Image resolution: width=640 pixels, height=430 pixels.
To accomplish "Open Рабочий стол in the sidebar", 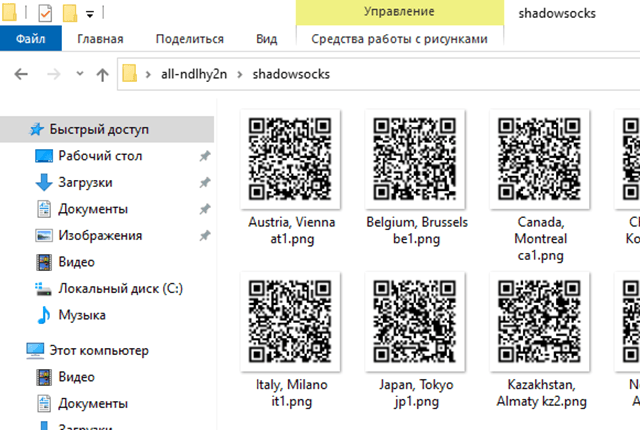I will [x=100, y=156].
